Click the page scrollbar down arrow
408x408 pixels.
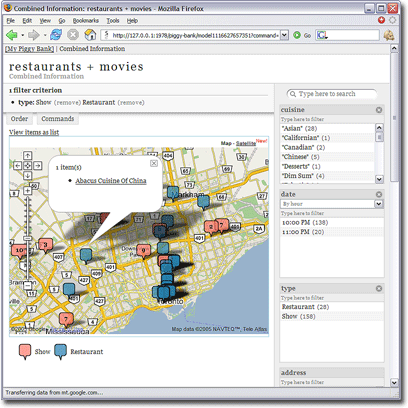click(x=394, y=382)
